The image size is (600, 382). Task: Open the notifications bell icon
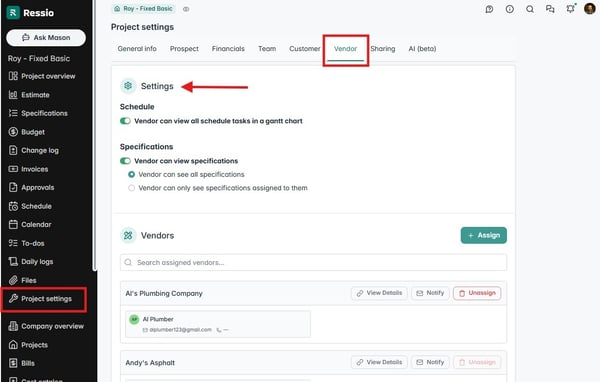point(571,9)
